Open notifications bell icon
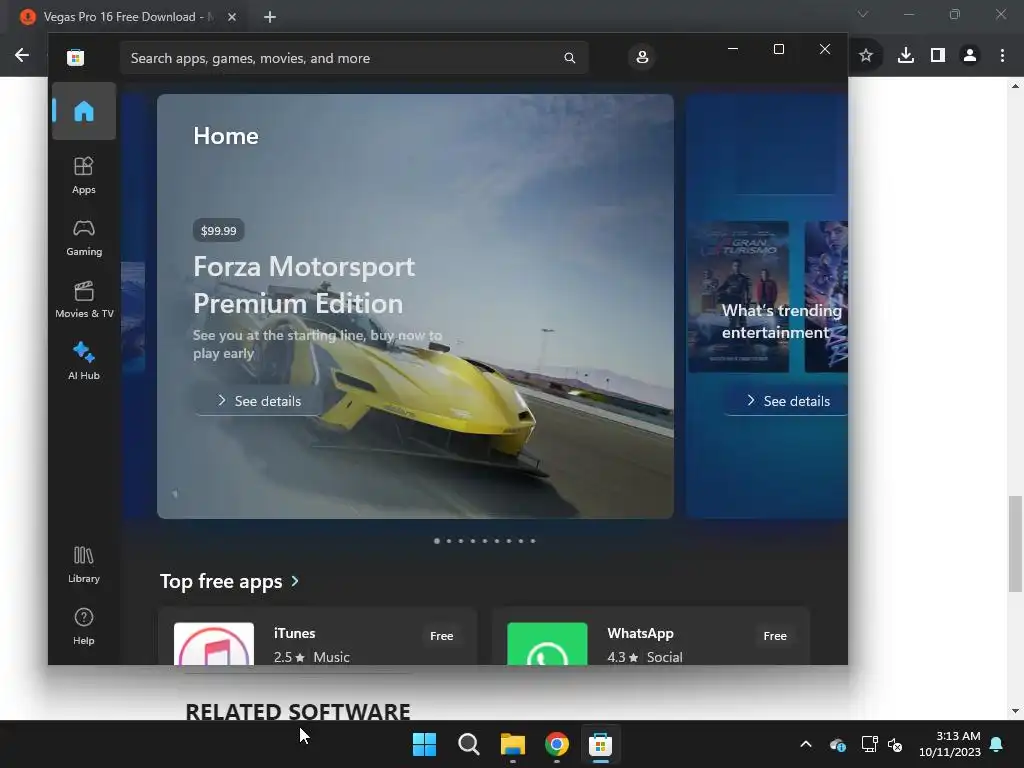The width and height of the screenshot is (1024, 768). (997, 744)
